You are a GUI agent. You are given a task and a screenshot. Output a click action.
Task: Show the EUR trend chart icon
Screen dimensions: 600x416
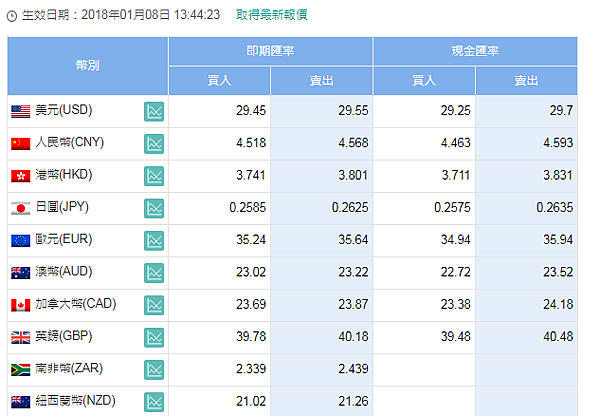pyautogui.click(x=154, y=240)
